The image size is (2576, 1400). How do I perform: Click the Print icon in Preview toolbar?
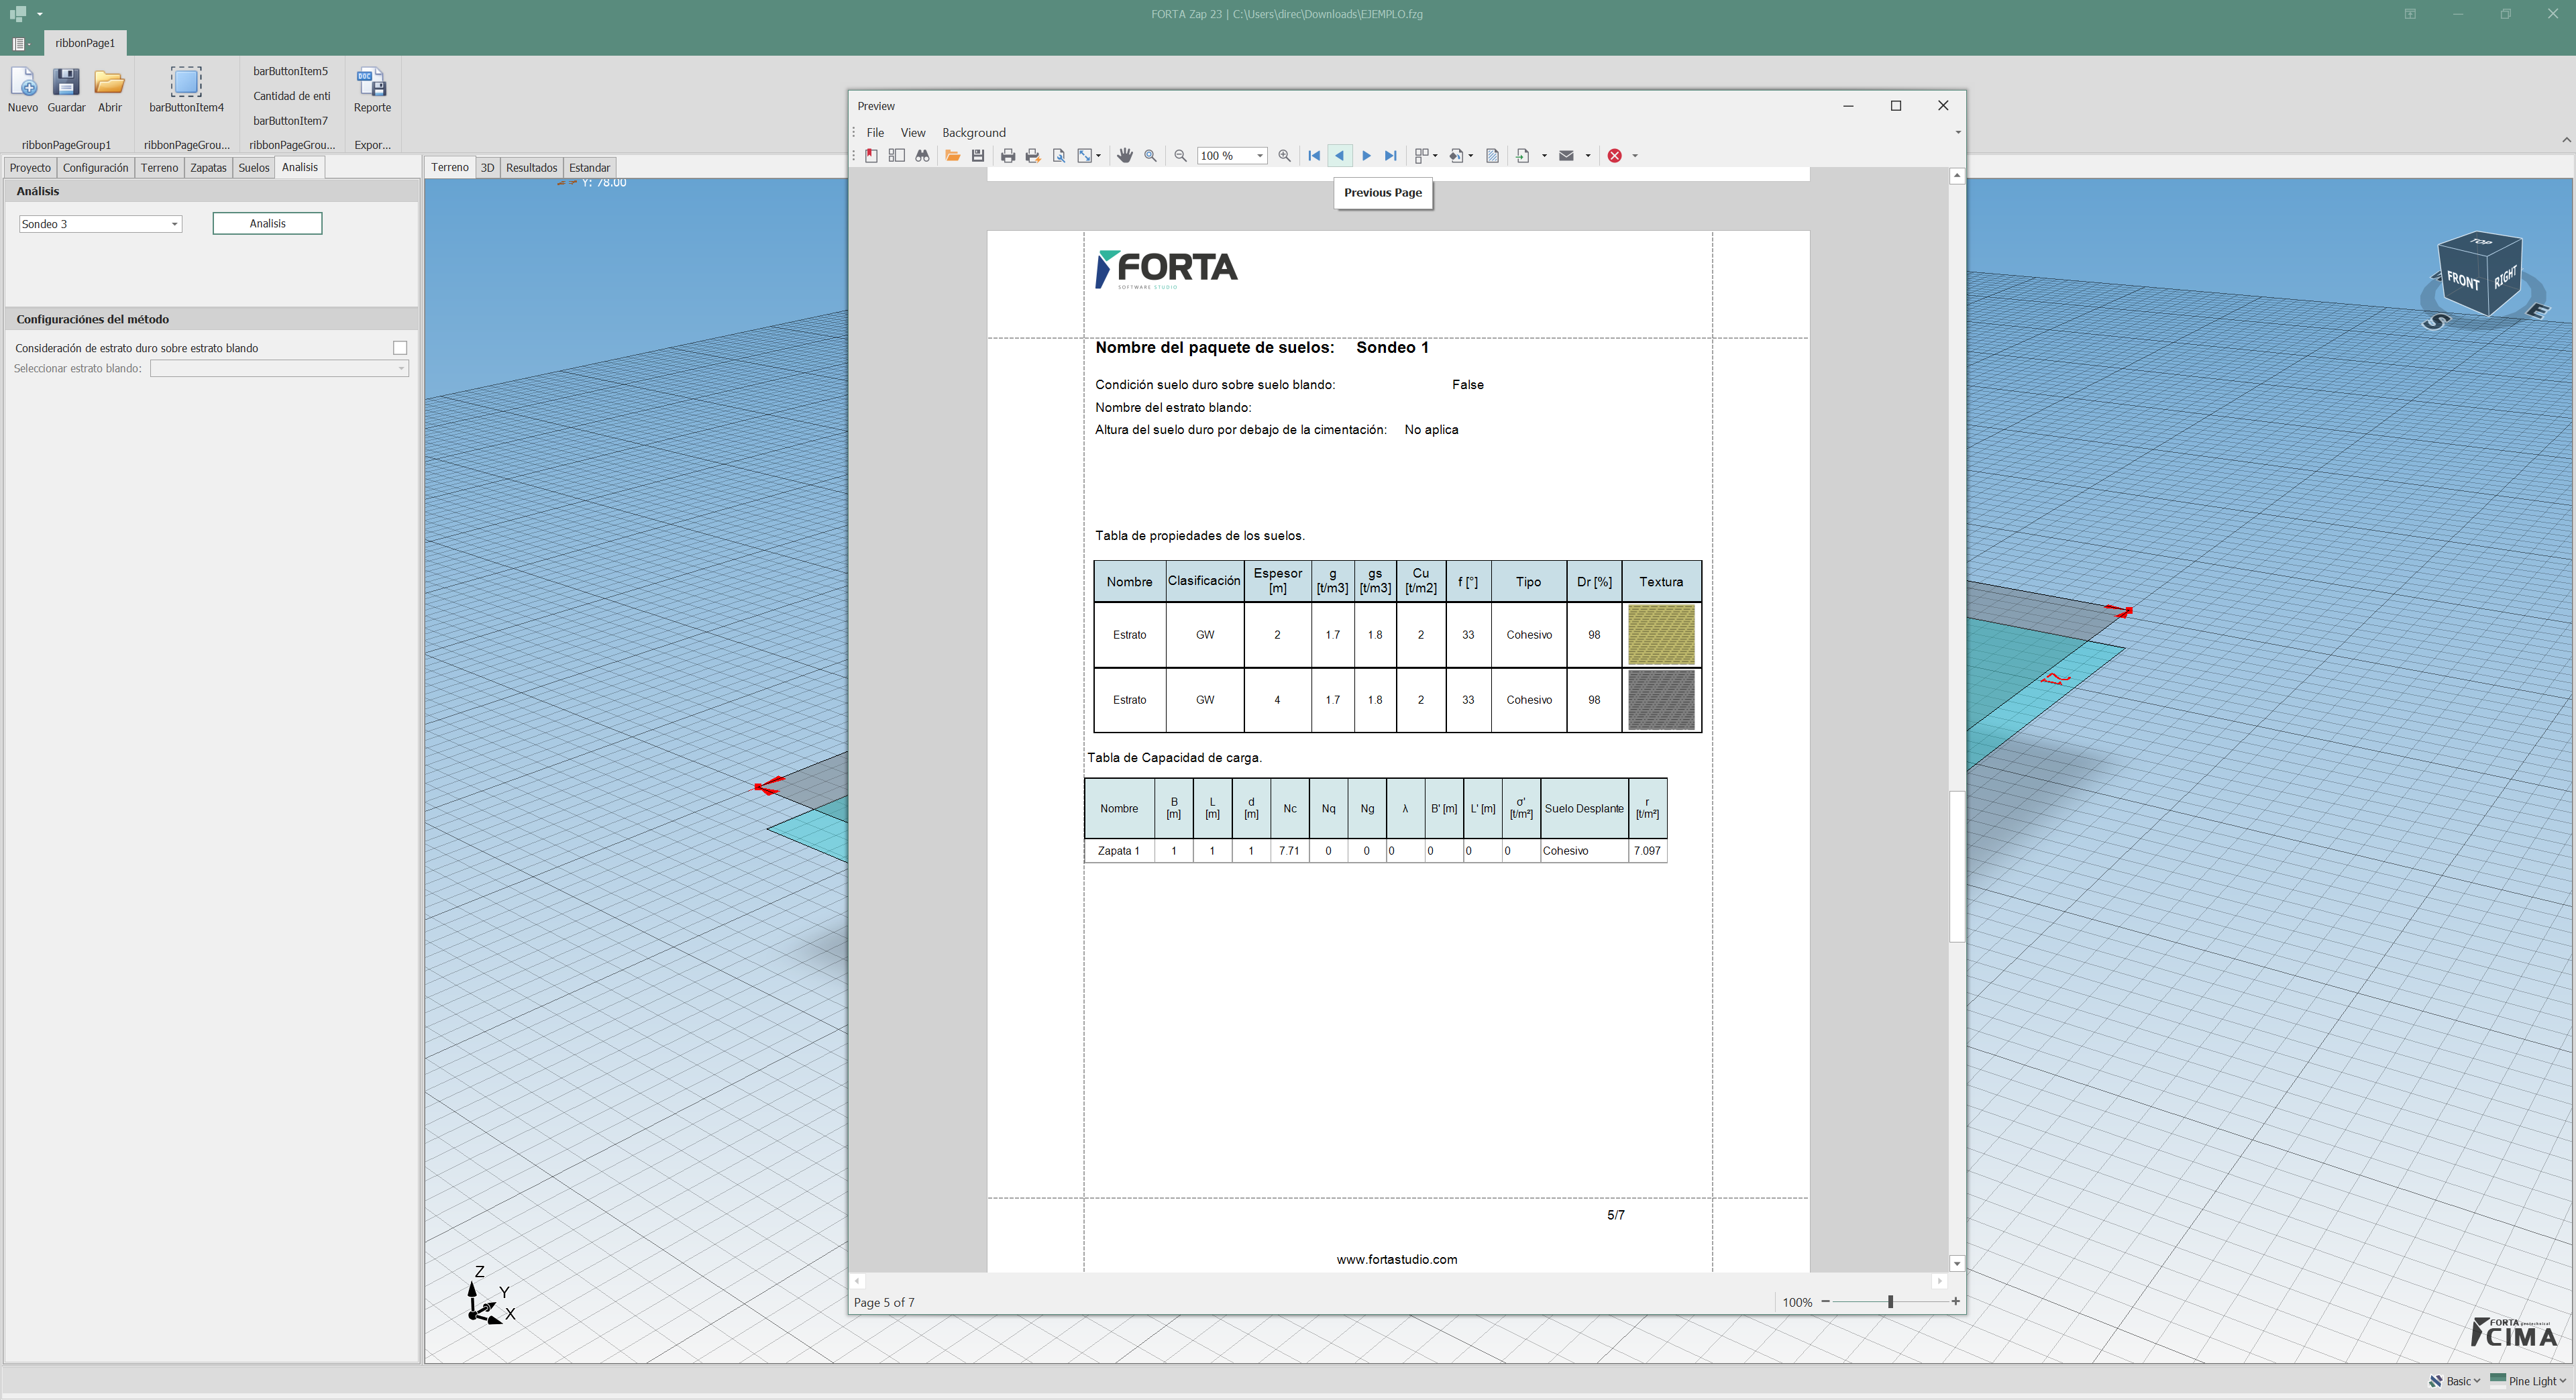[x=1008, y=156]
